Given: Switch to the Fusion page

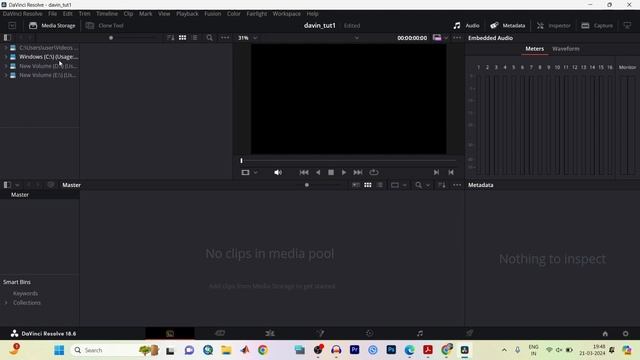Looking at the screenshot, I should click(x=320, y=333).
